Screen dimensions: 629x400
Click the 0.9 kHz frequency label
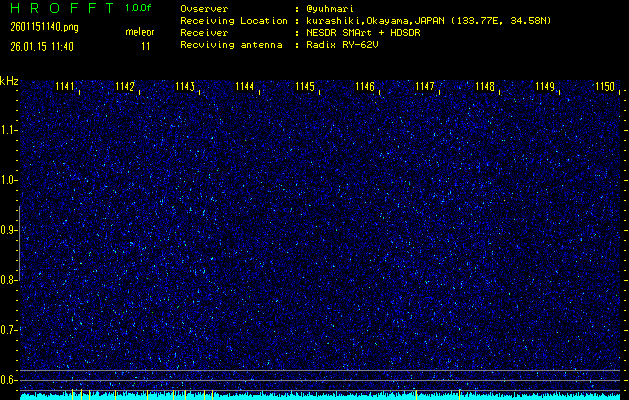click(9, 230)
